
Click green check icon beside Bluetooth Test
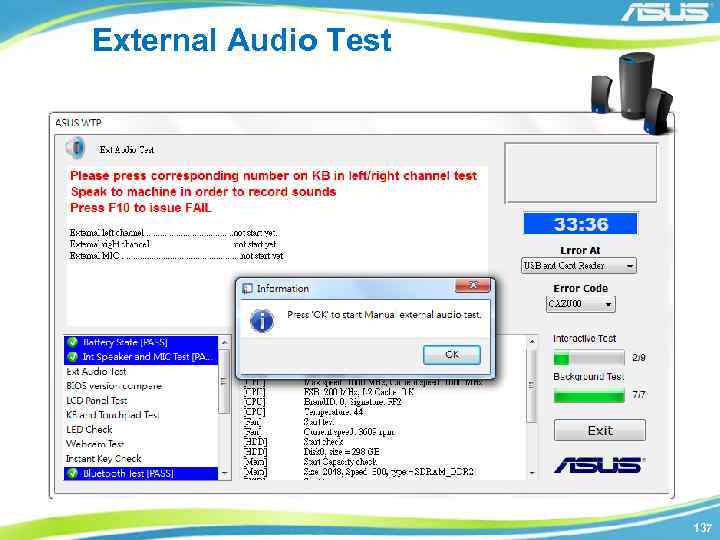coord(73,473)
